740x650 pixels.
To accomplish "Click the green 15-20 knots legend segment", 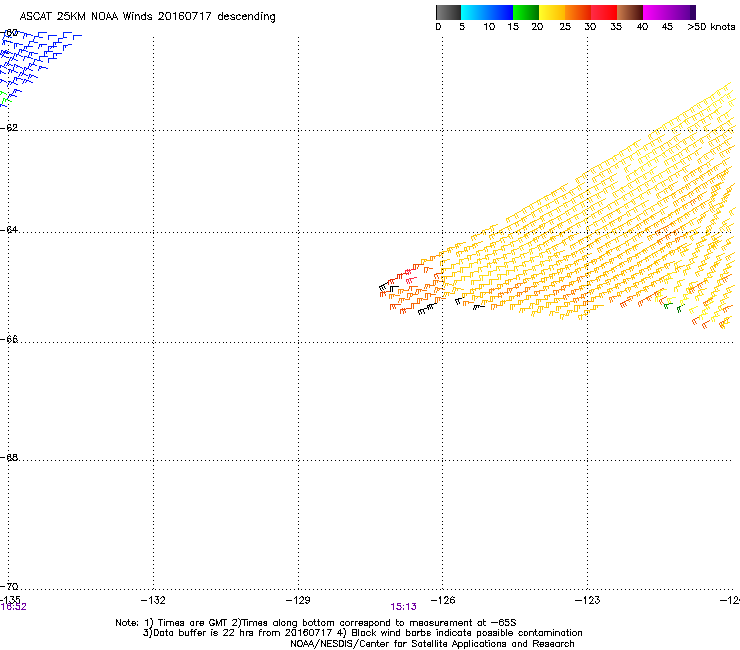I will pyautogui.click(x=526, y=12).
